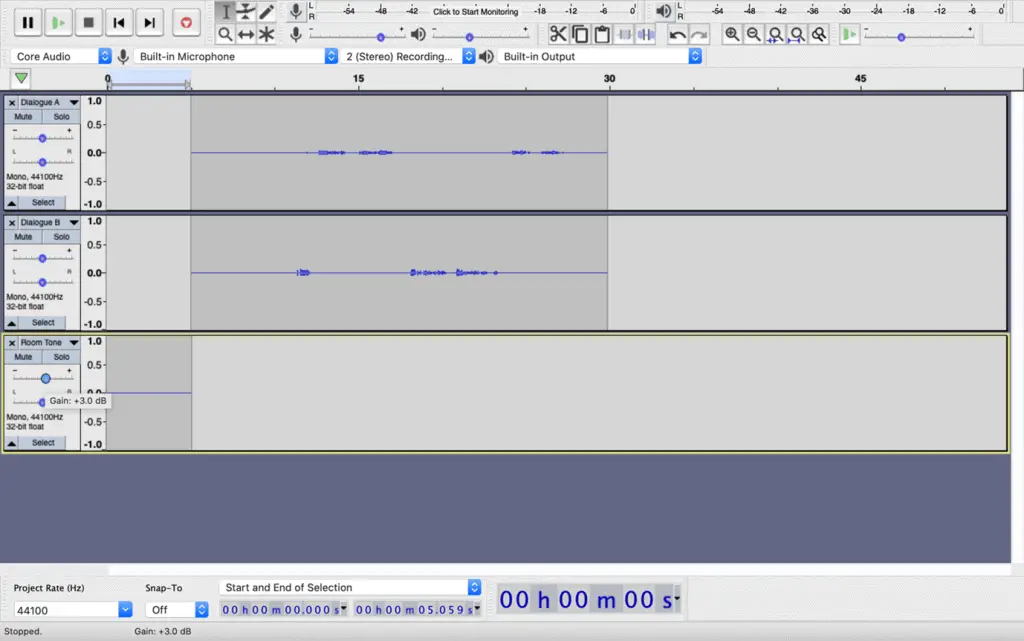Open the Built-in Output device dropdown
Screen dimensions: 1024x641
click(x=600, y=57)
